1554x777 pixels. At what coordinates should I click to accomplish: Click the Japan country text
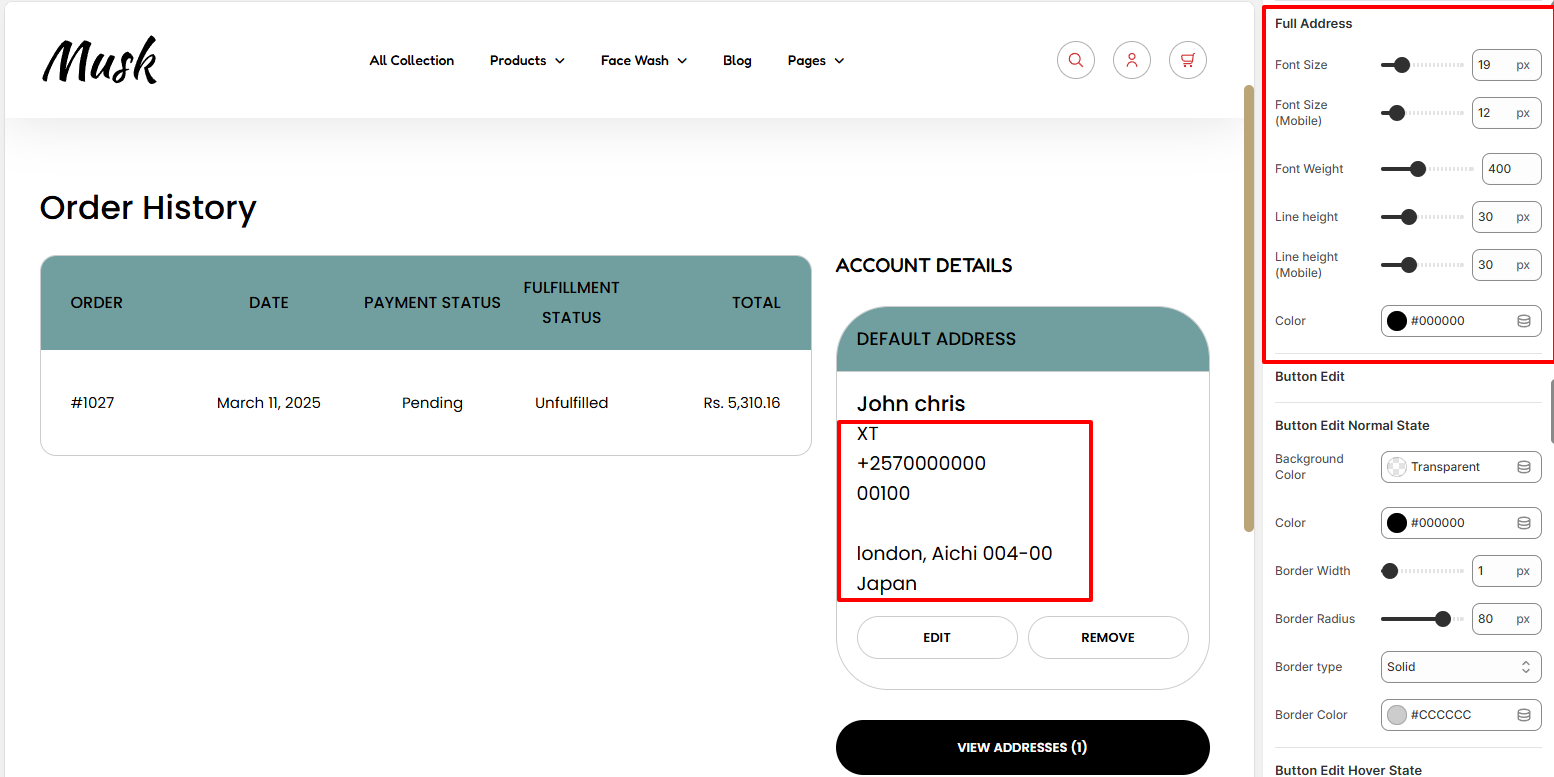pyautogui.click(x=887, y=583)
